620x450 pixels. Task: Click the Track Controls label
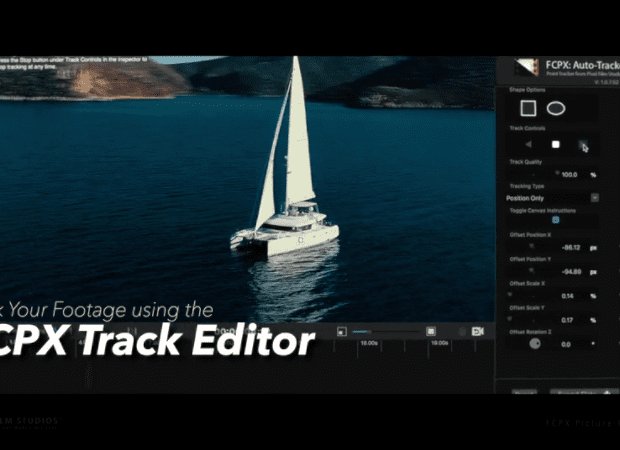click(527, 128)
